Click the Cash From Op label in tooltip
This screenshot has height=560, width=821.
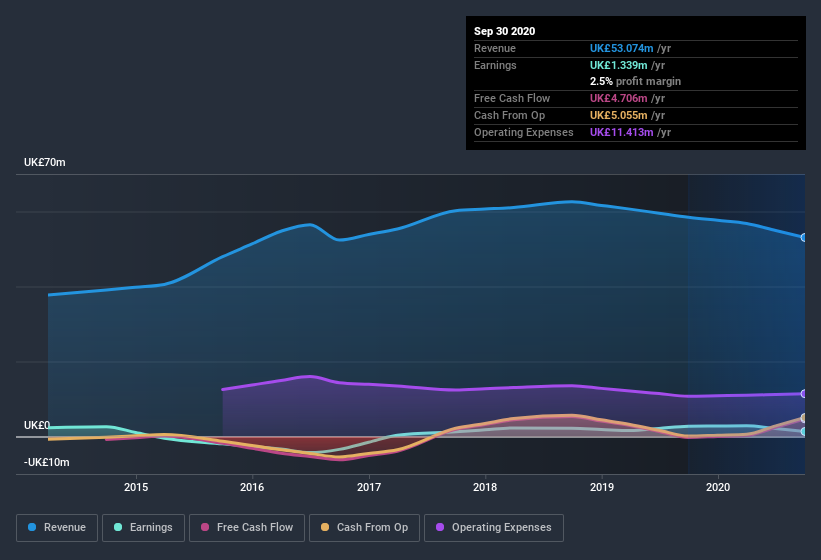[509, 115]
